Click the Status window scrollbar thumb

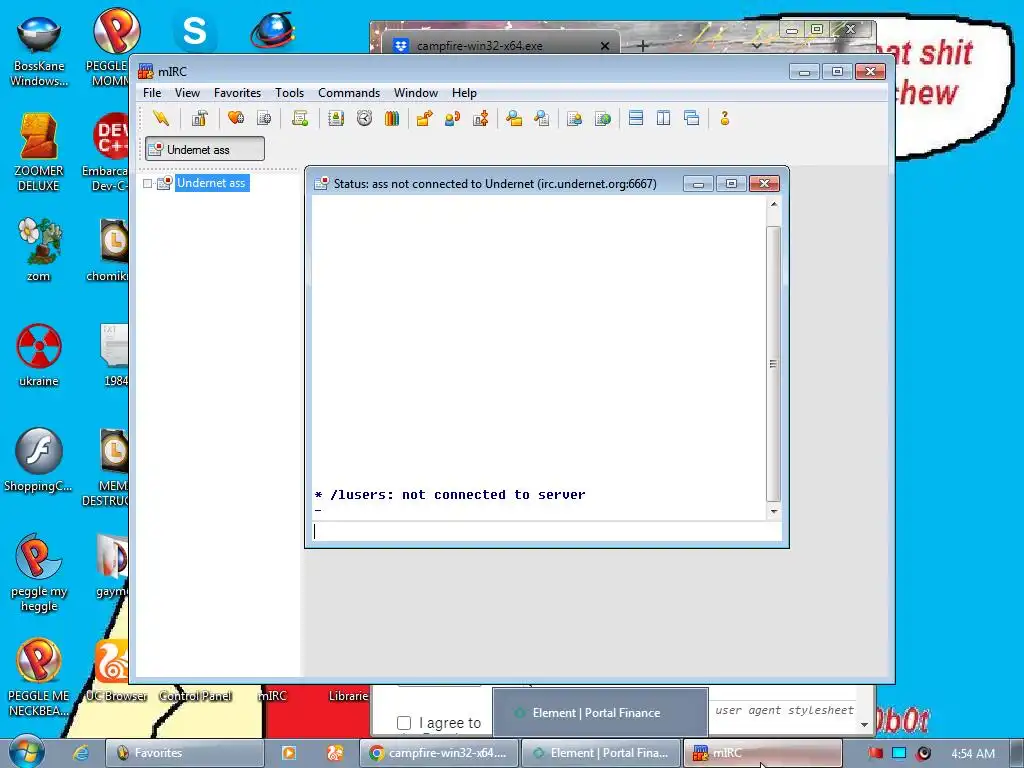774,364
